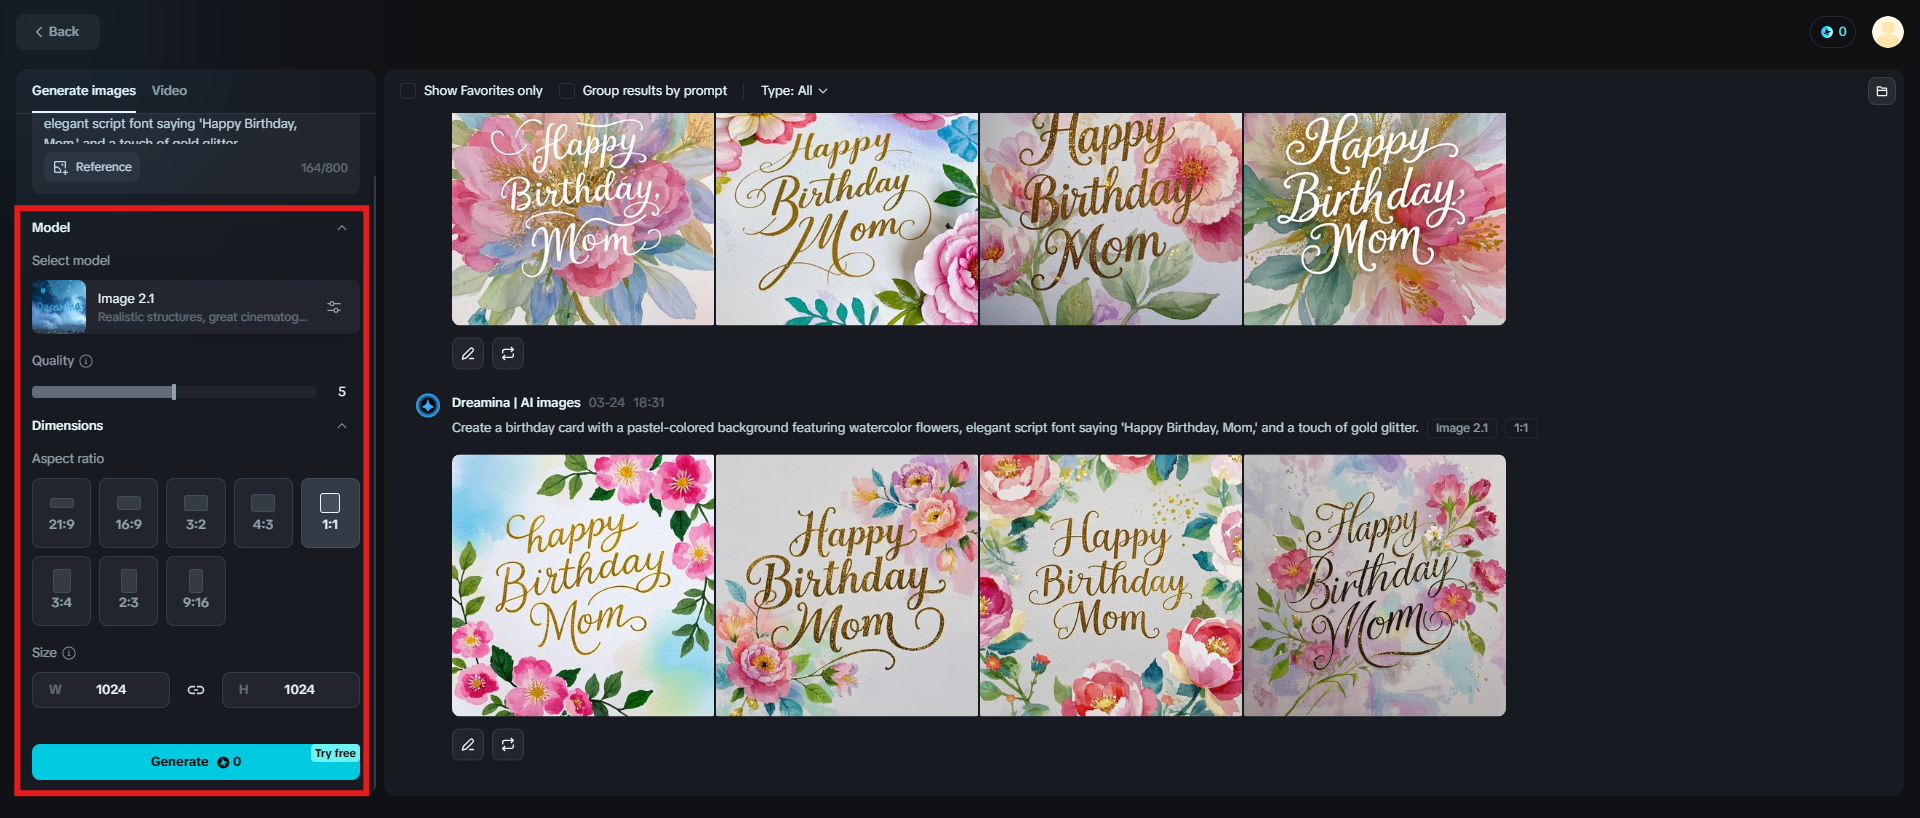The width and height of the screenshot is (1920, 818).
Task: Open the user profile avatar
Action: point(1887,32)
